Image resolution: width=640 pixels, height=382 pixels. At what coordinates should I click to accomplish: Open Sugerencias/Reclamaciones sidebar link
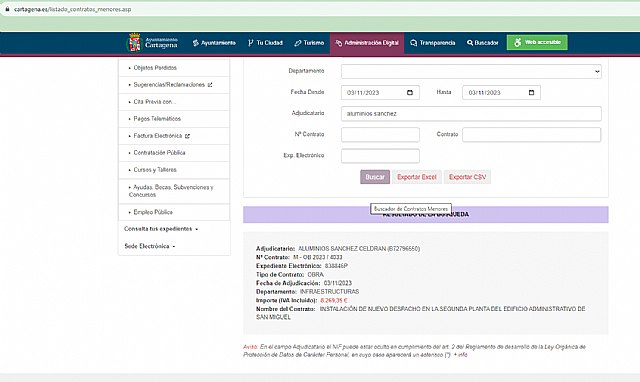point(169,85)
